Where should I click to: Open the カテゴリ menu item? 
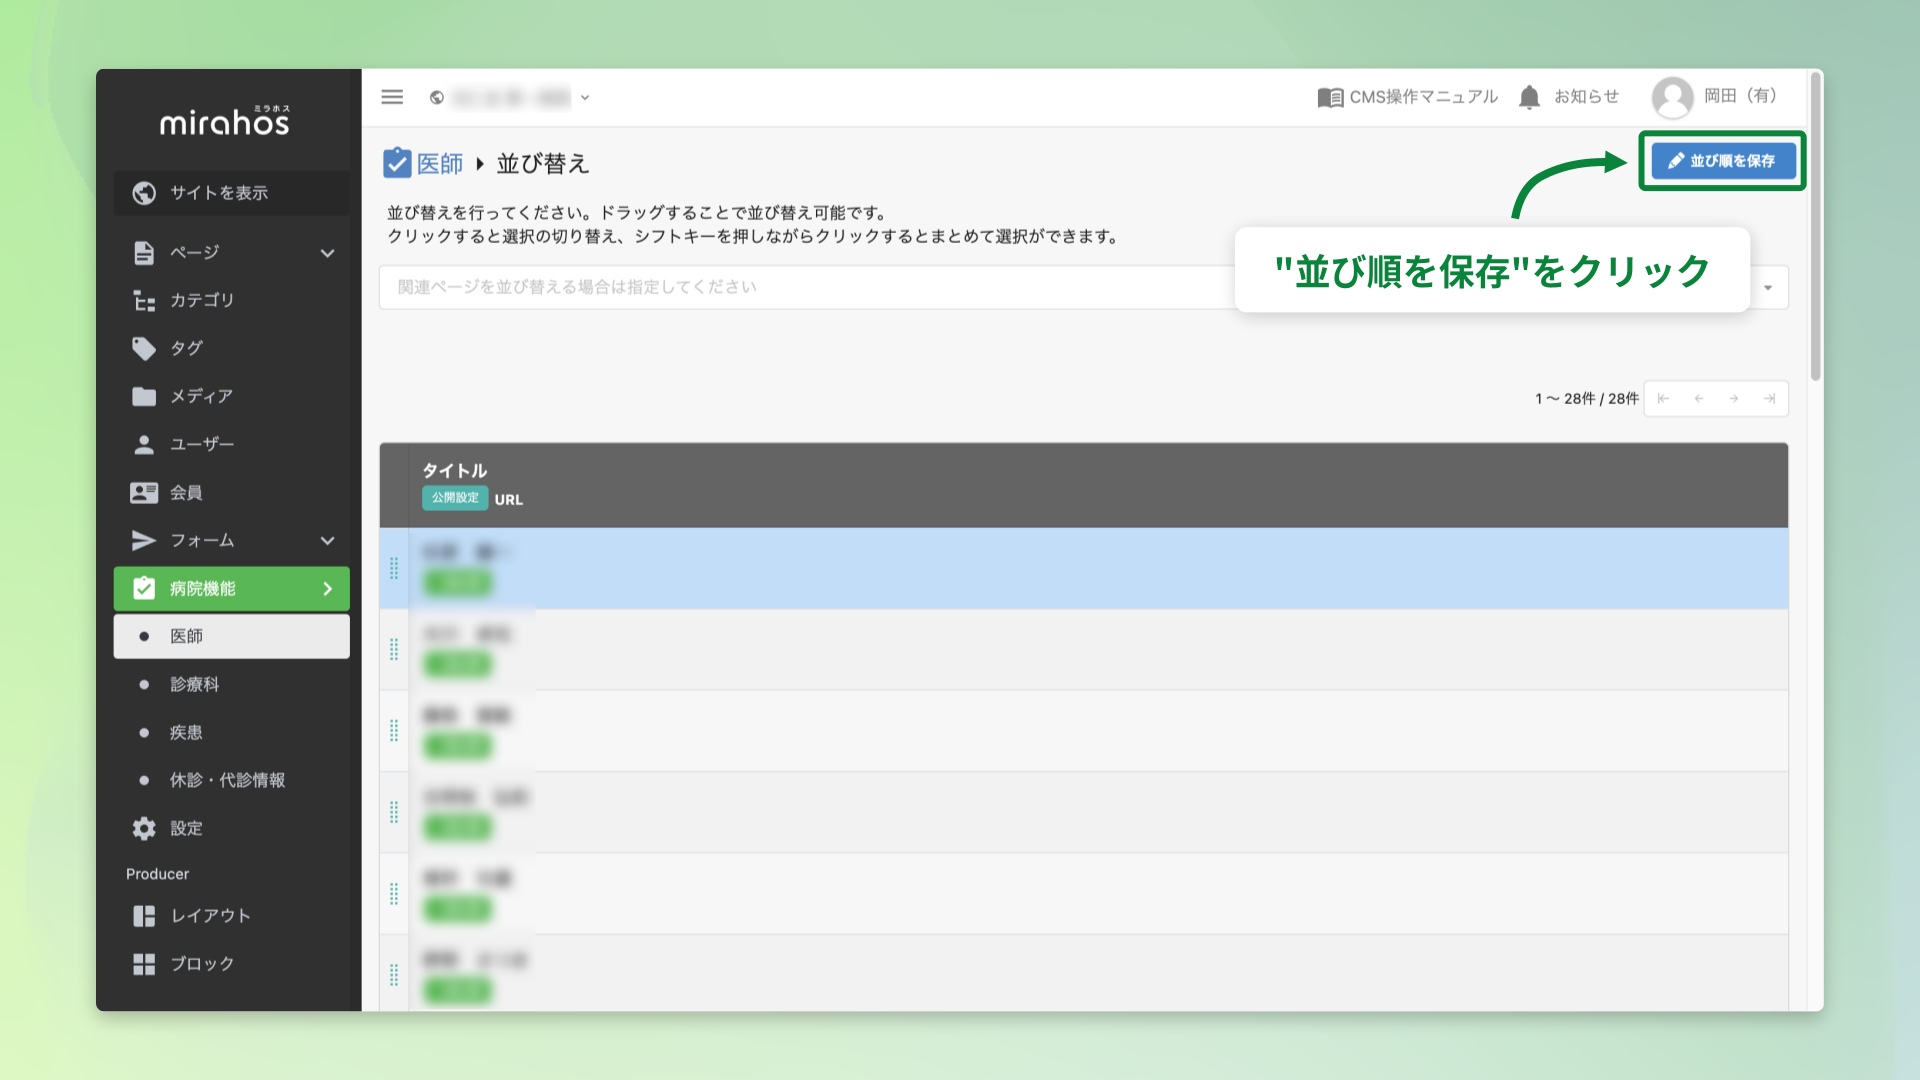tap(232, 300)
